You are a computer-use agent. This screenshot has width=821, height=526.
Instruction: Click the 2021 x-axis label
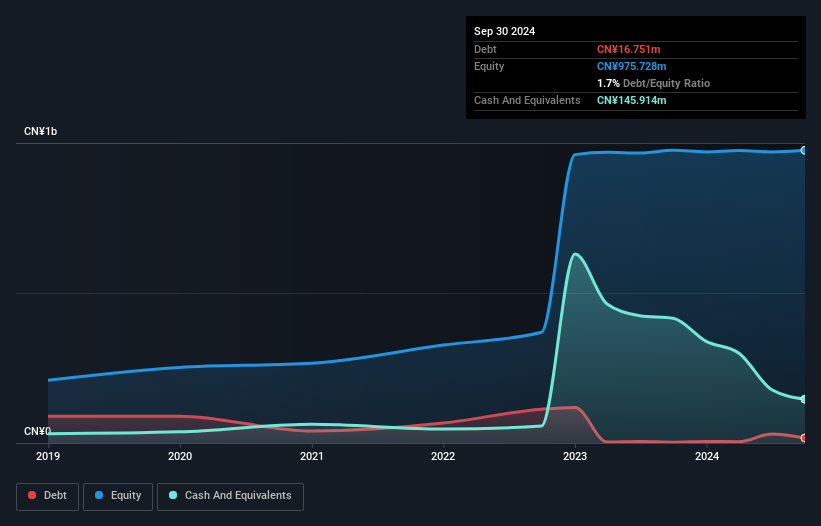(x=312, y=456)
